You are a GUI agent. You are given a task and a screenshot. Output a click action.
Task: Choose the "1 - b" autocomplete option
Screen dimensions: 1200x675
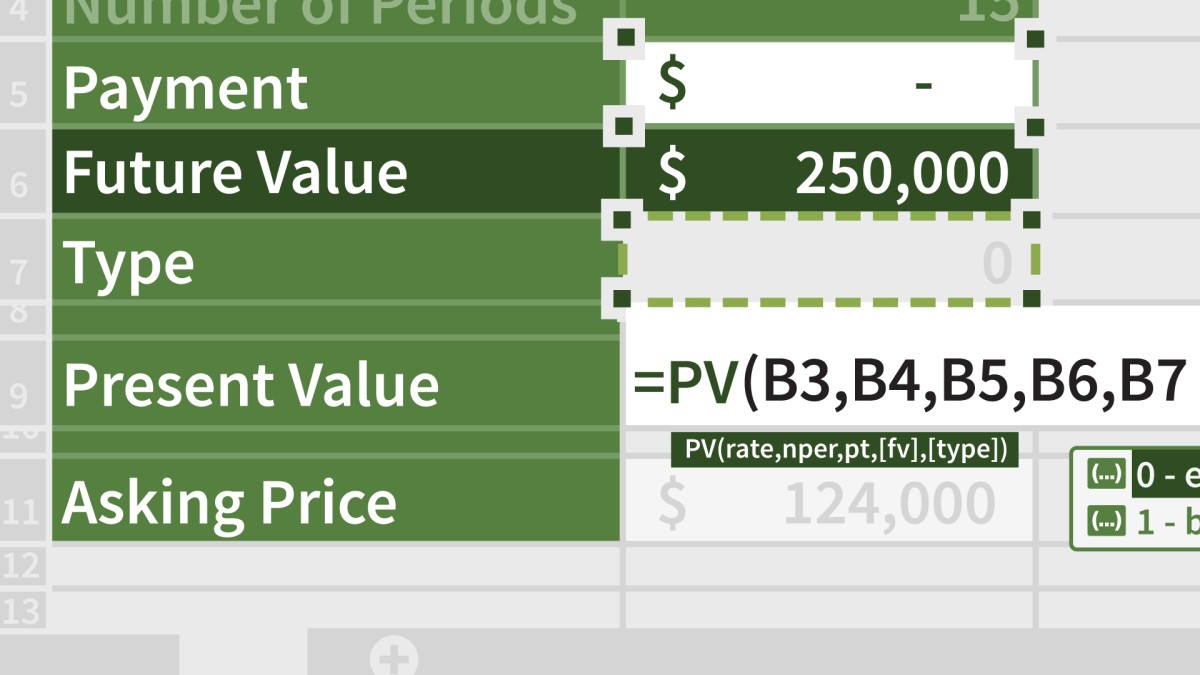coord(1166,521)
